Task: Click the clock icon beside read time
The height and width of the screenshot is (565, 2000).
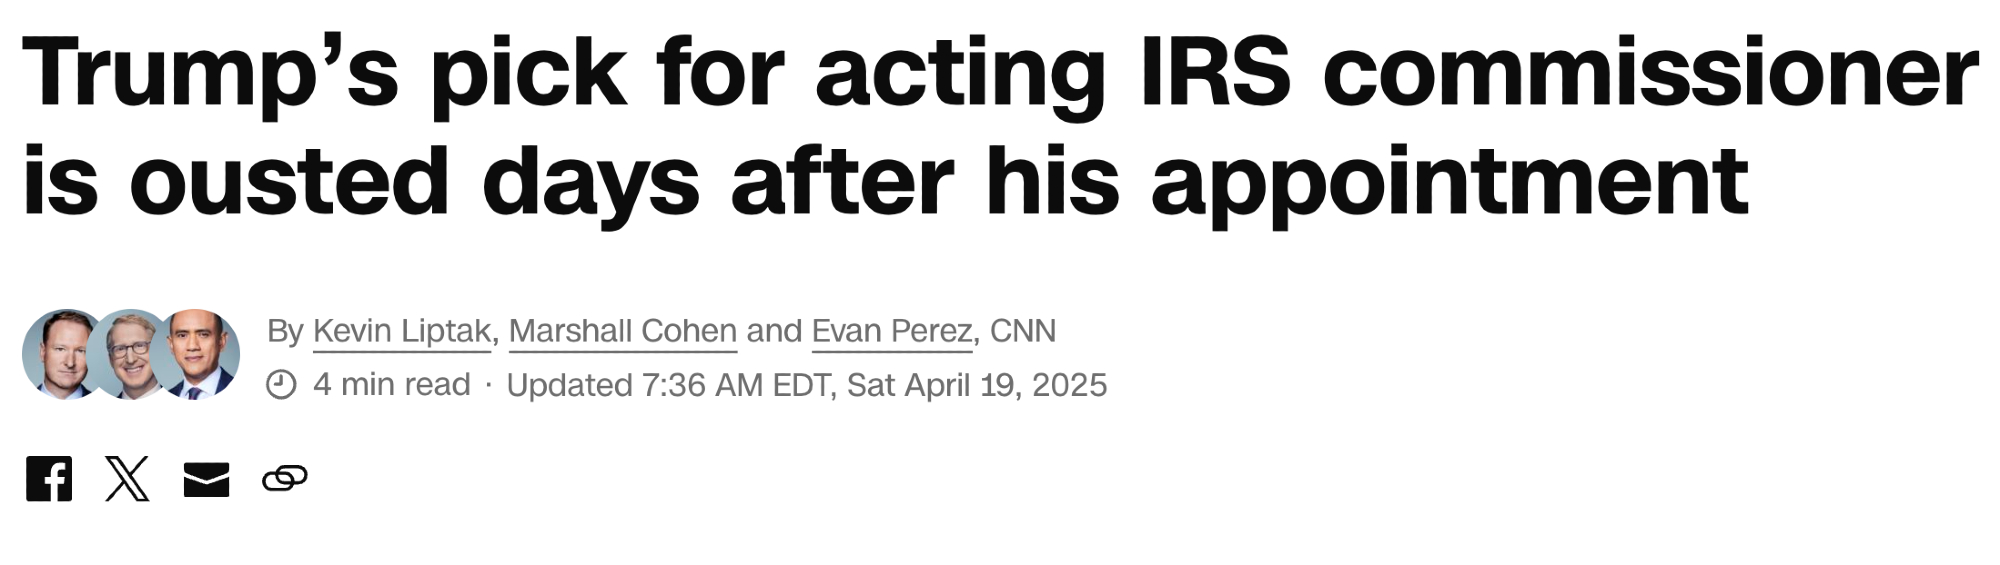Action: click(x=281, y=385)
